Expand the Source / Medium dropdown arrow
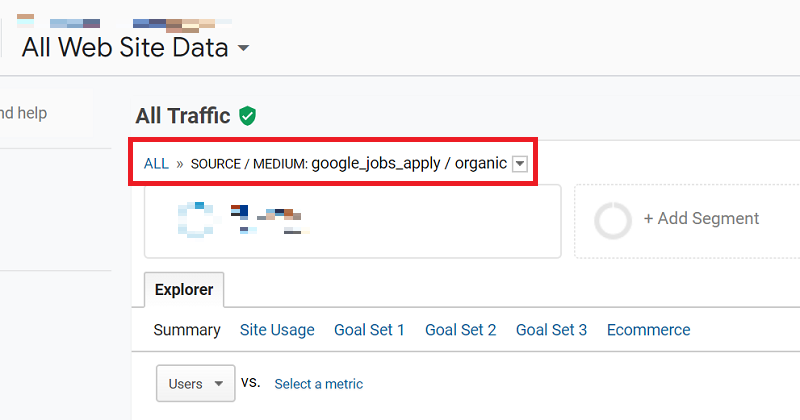The width and height of the screenshot is (800, 420). (519, 164)
